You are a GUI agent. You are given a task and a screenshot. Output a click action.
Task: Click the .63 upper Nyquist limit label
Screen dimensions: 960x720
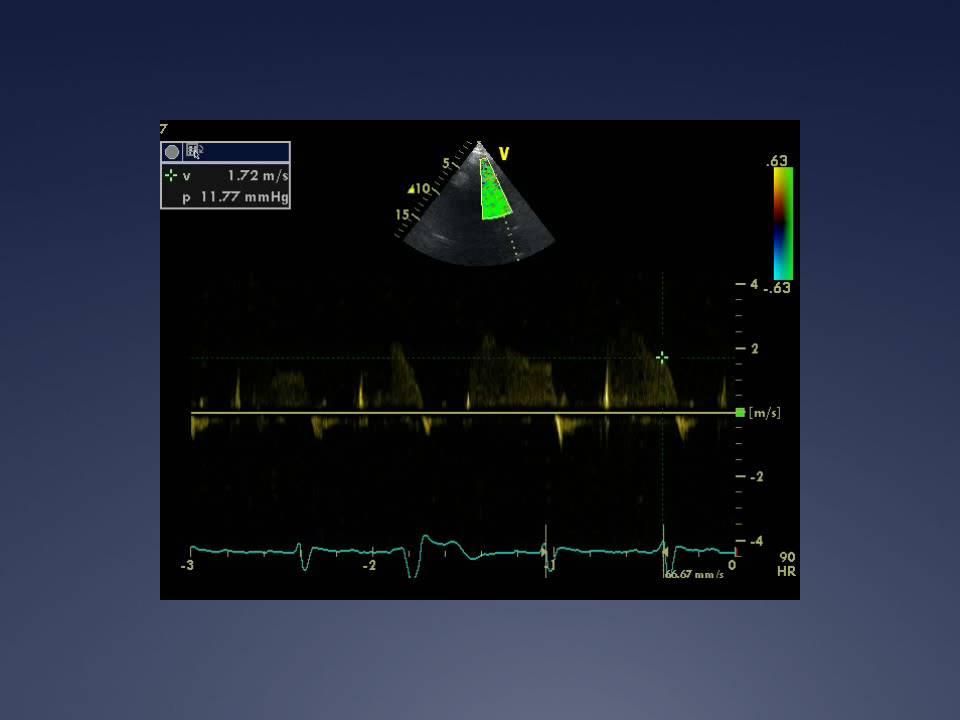[777, 160]
